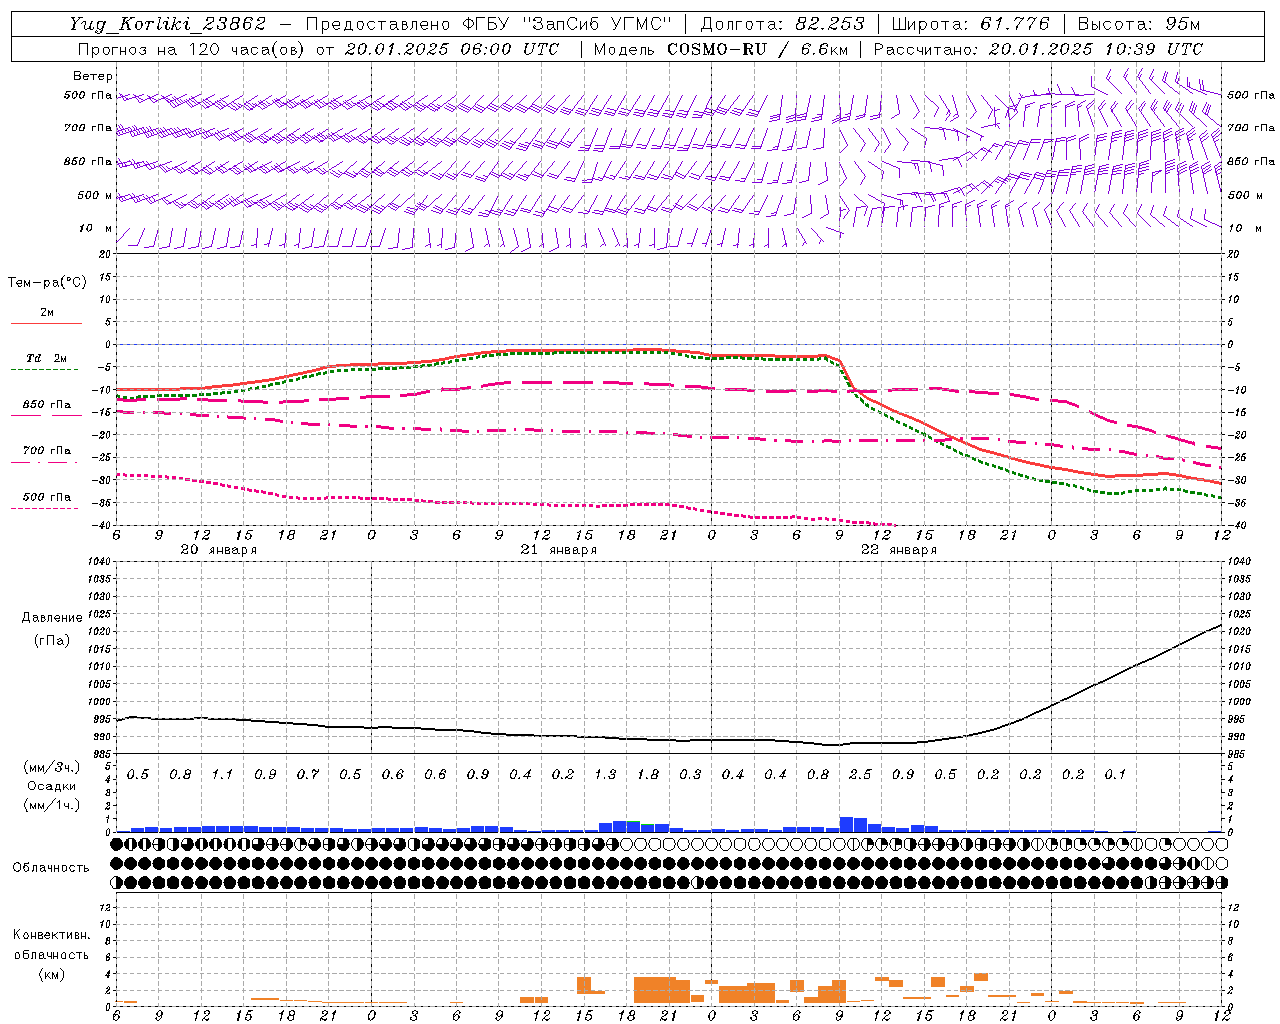Viewport: 1280px width, 1024px height.
Task: Click the precipitation value "1.8"
Action: pos(648,774)
